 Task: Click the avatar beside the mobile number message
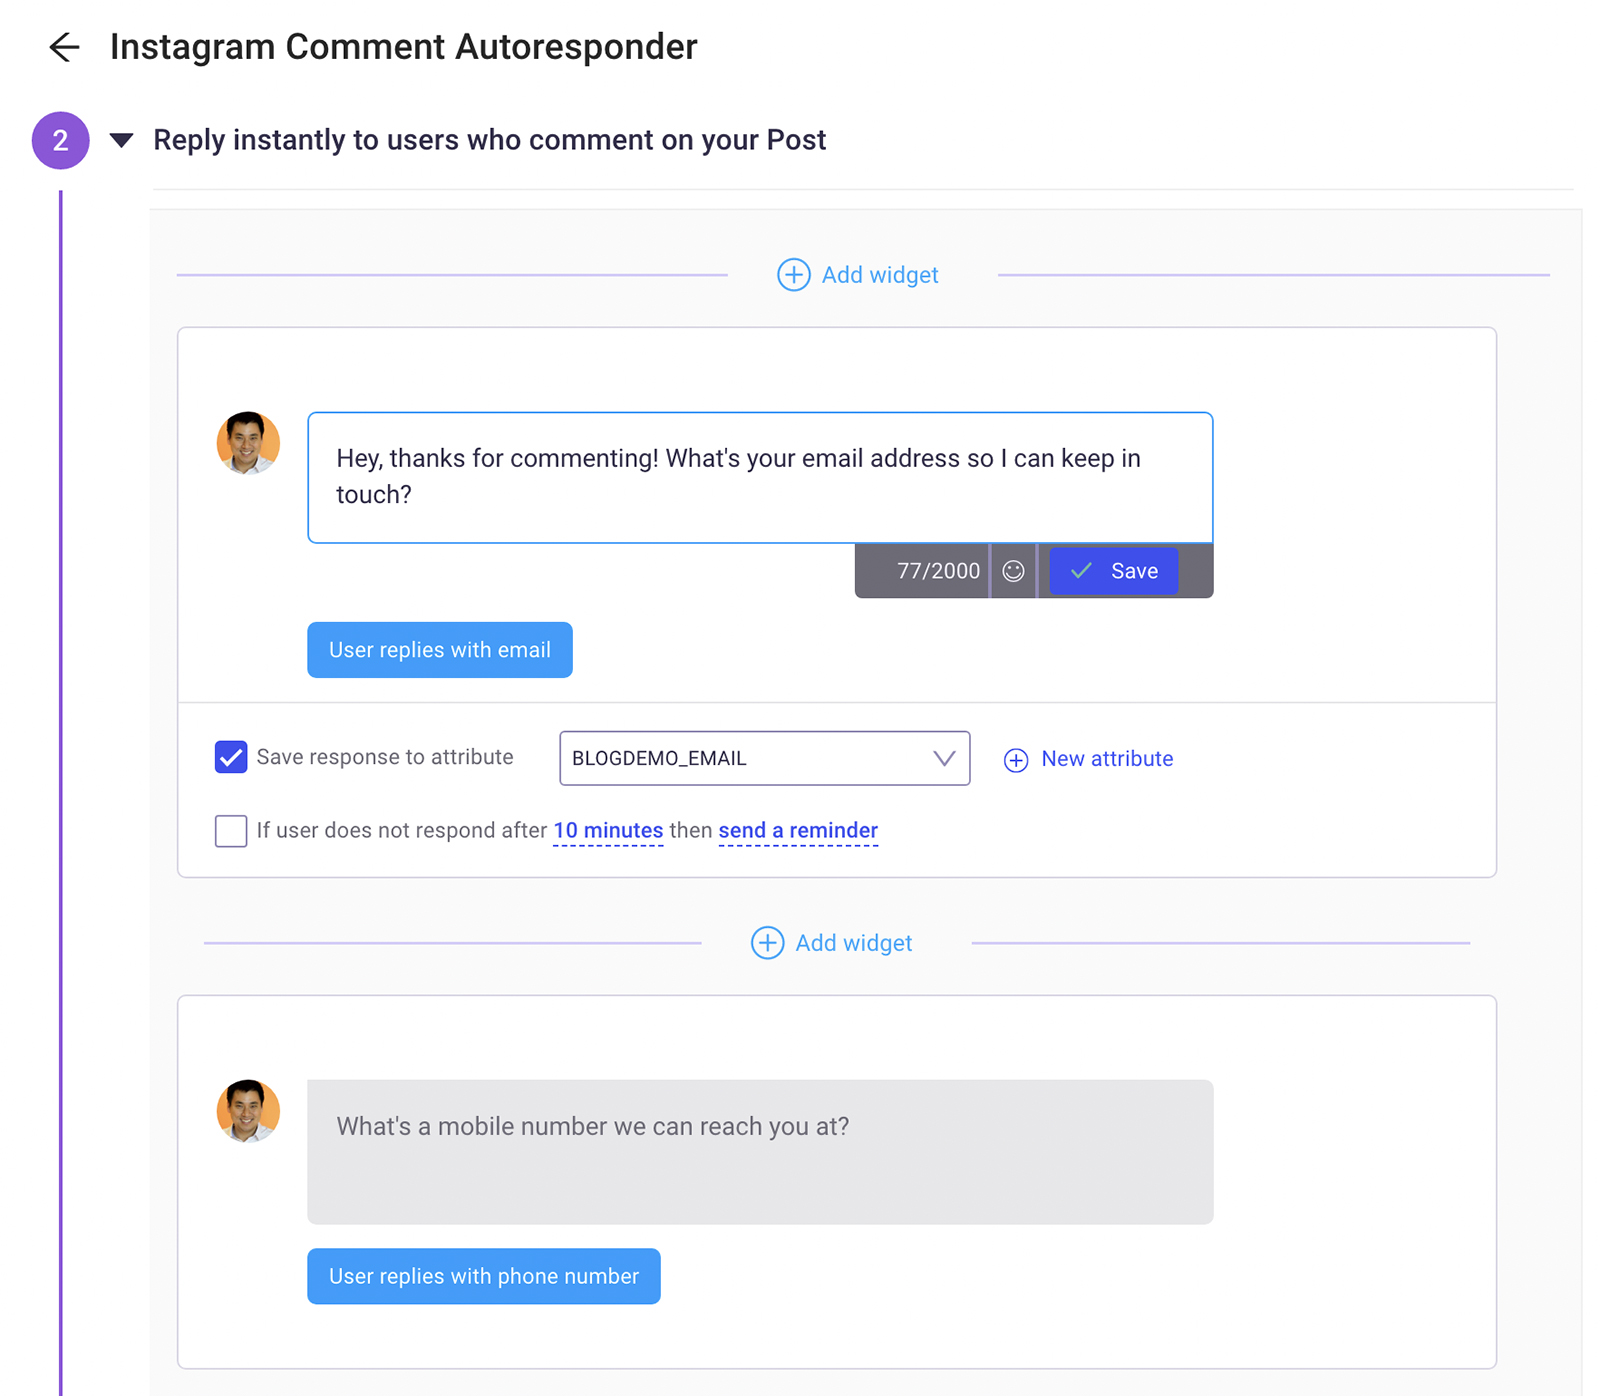[248, 1111]
